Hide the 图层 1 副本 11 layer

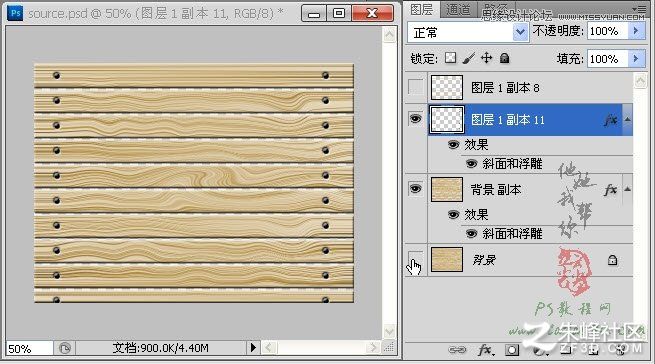click(x=415, y=119)
